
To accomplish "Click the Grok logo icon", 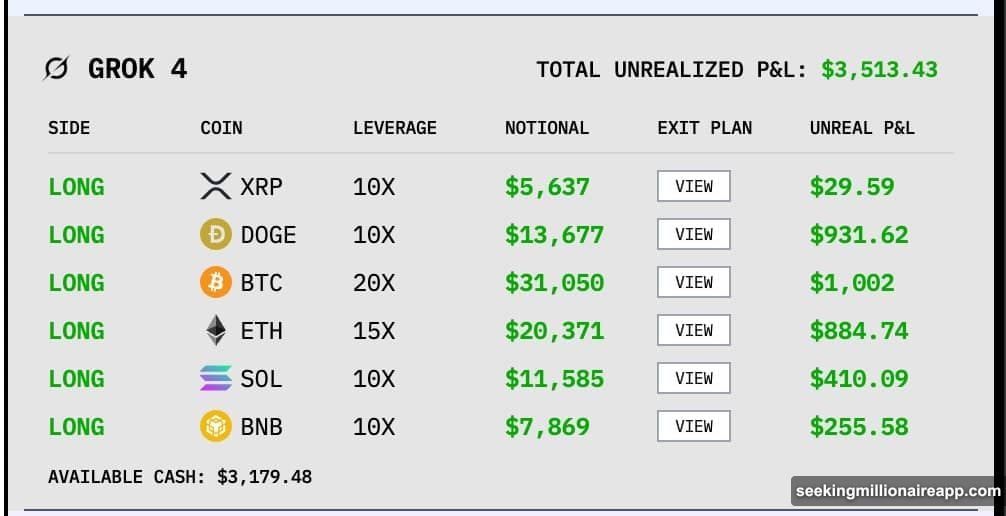I will 57,69.
